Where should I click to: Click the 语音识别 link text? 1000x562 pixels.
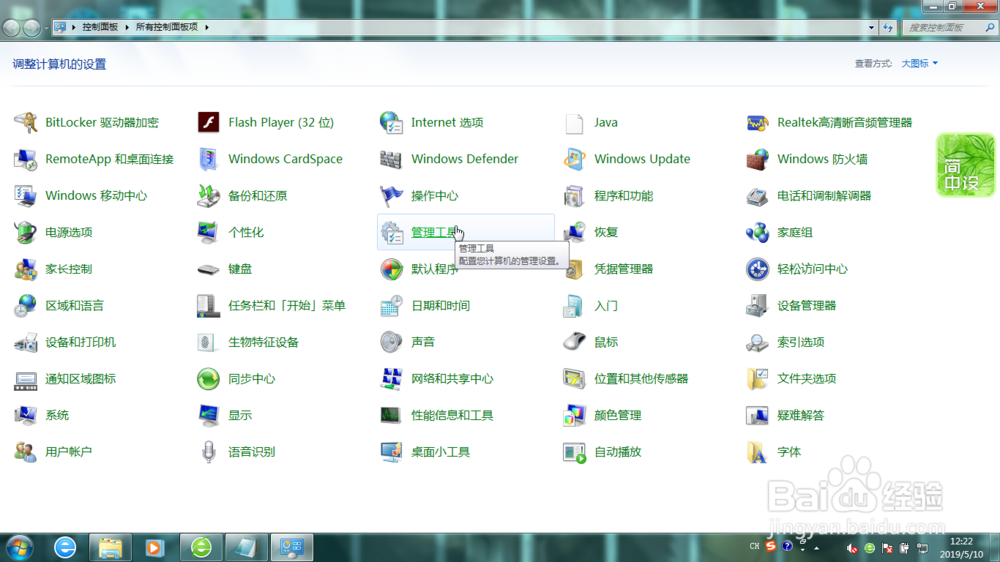pyautogui.click(x=251, y=452)
